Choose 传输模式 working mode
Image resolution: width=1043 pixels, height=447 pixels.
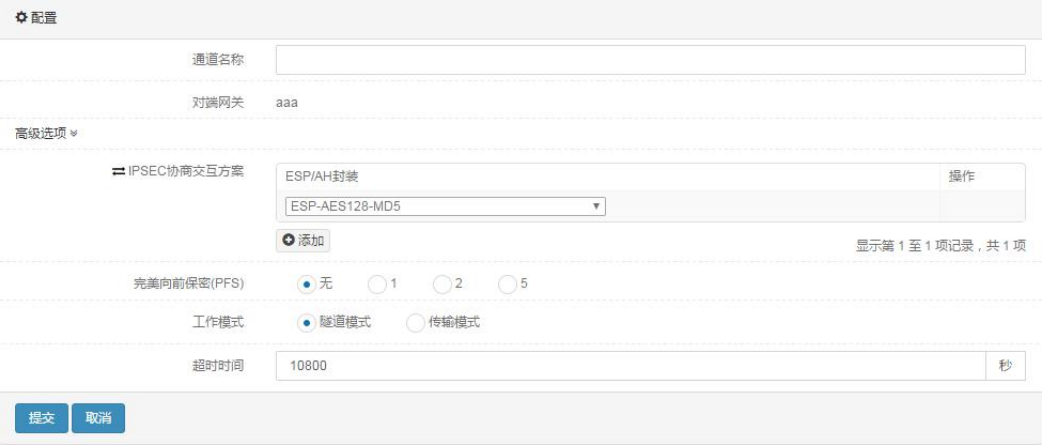coord(415,323)
